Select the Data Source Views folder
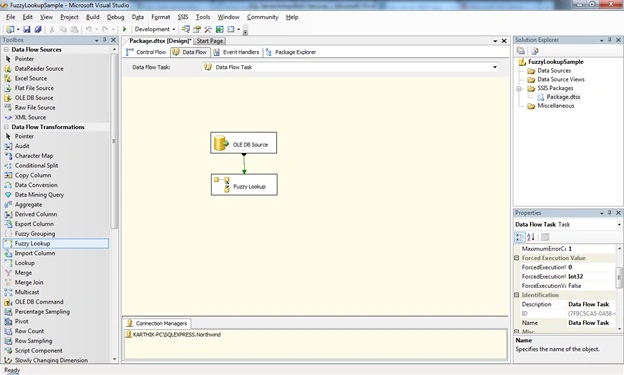Viewport: 624px width, 375px height. (x=560, y=79)
